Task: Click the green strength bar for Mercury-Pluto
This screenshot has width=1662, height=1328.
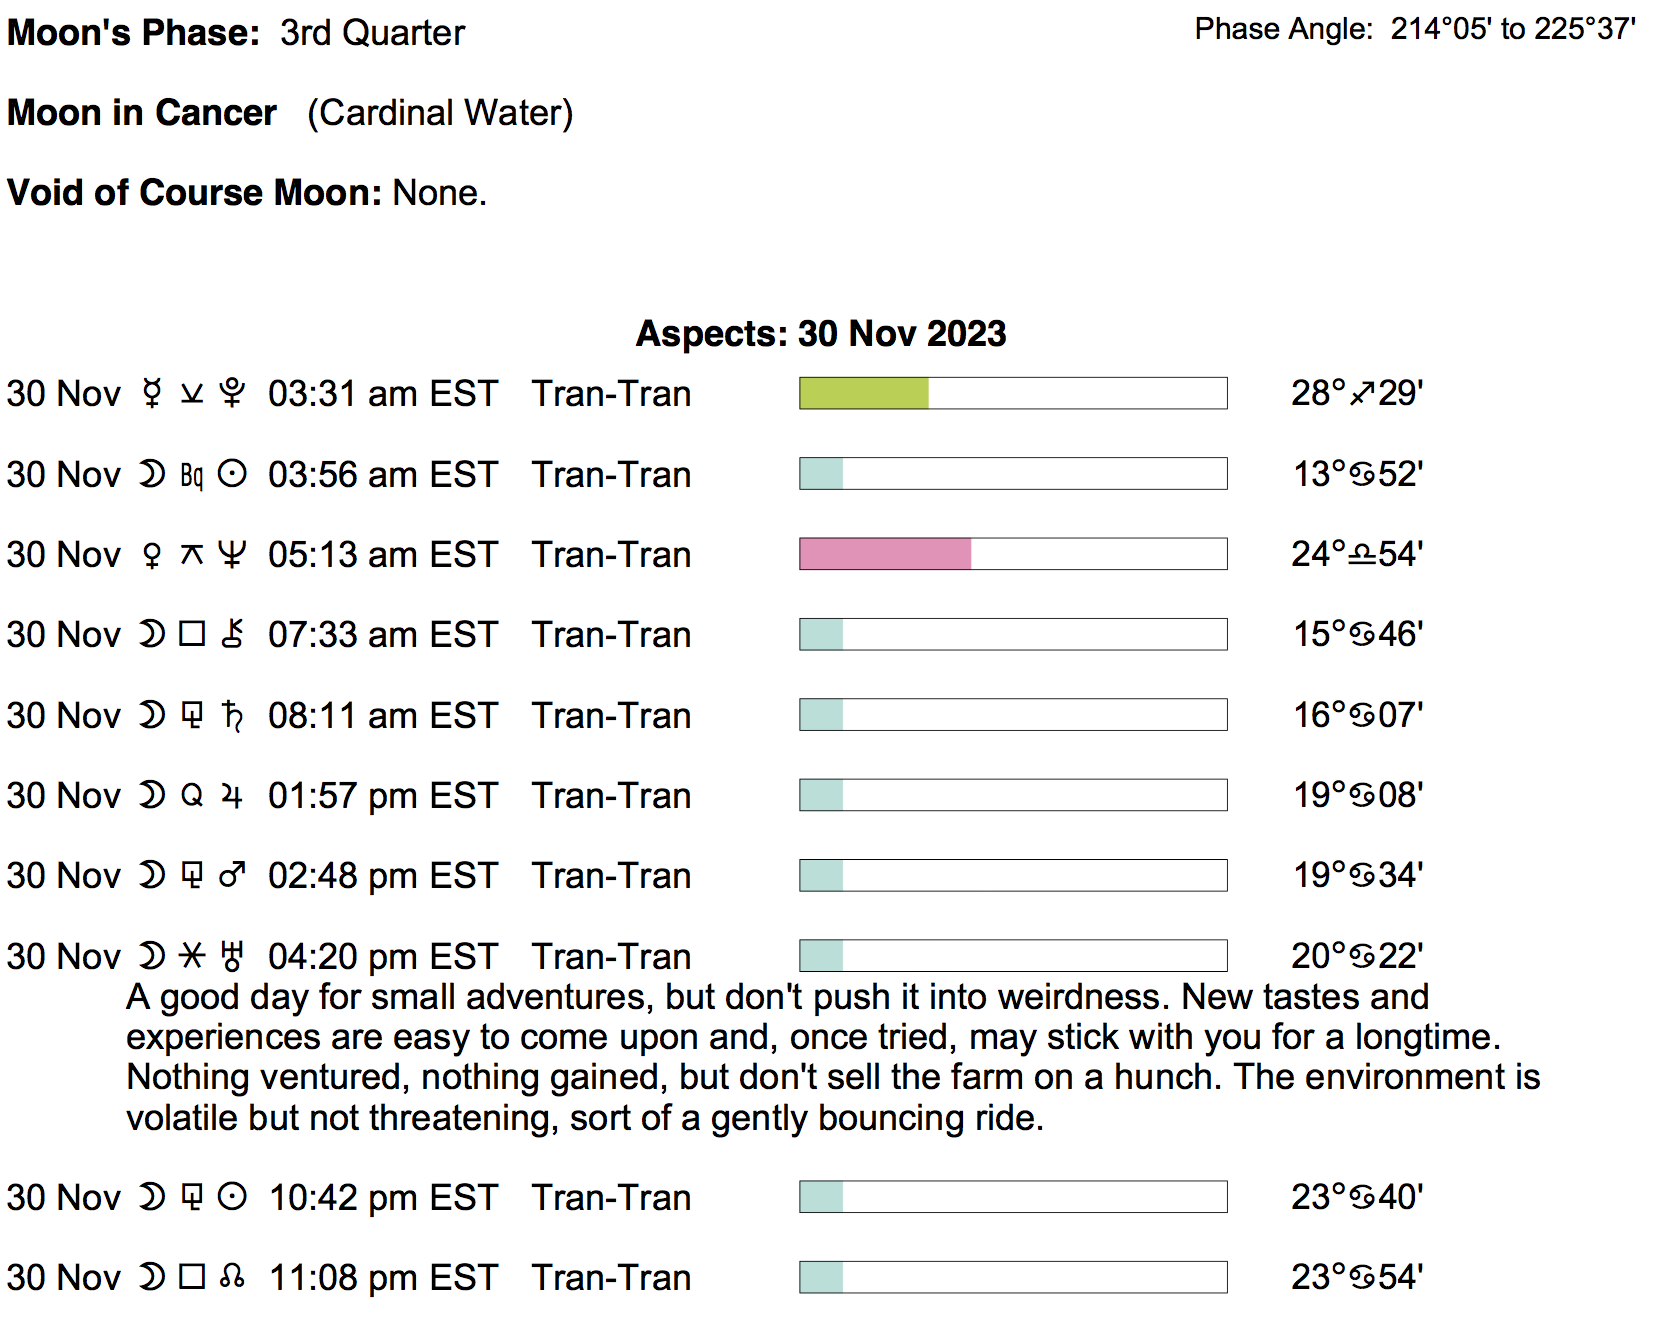Action: pyautogui.click(x=864, y=393)
